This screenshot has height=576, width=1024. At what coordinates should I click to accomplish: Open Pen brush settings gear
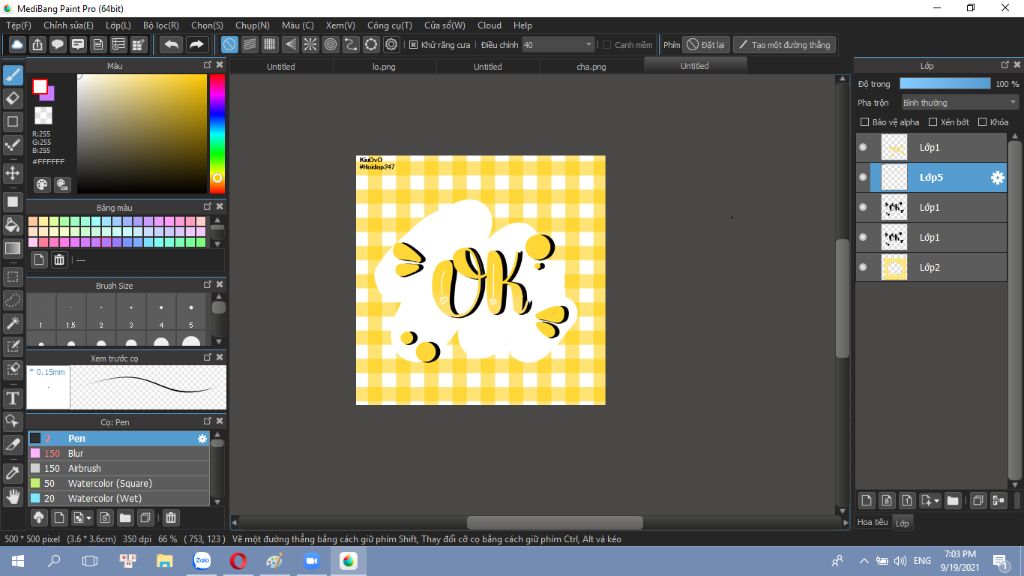coord(202,439)
